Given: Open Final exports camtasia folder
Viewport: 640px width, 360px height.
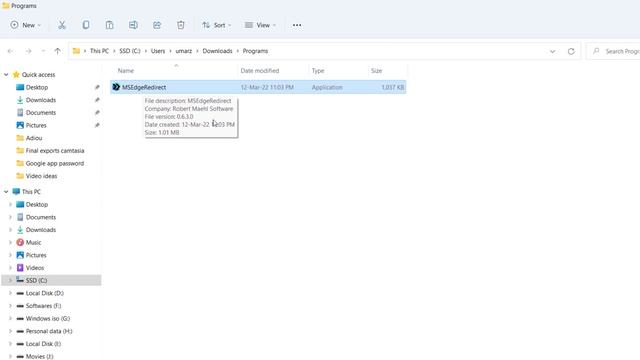Looking at the screenshot, I should 55,151.
